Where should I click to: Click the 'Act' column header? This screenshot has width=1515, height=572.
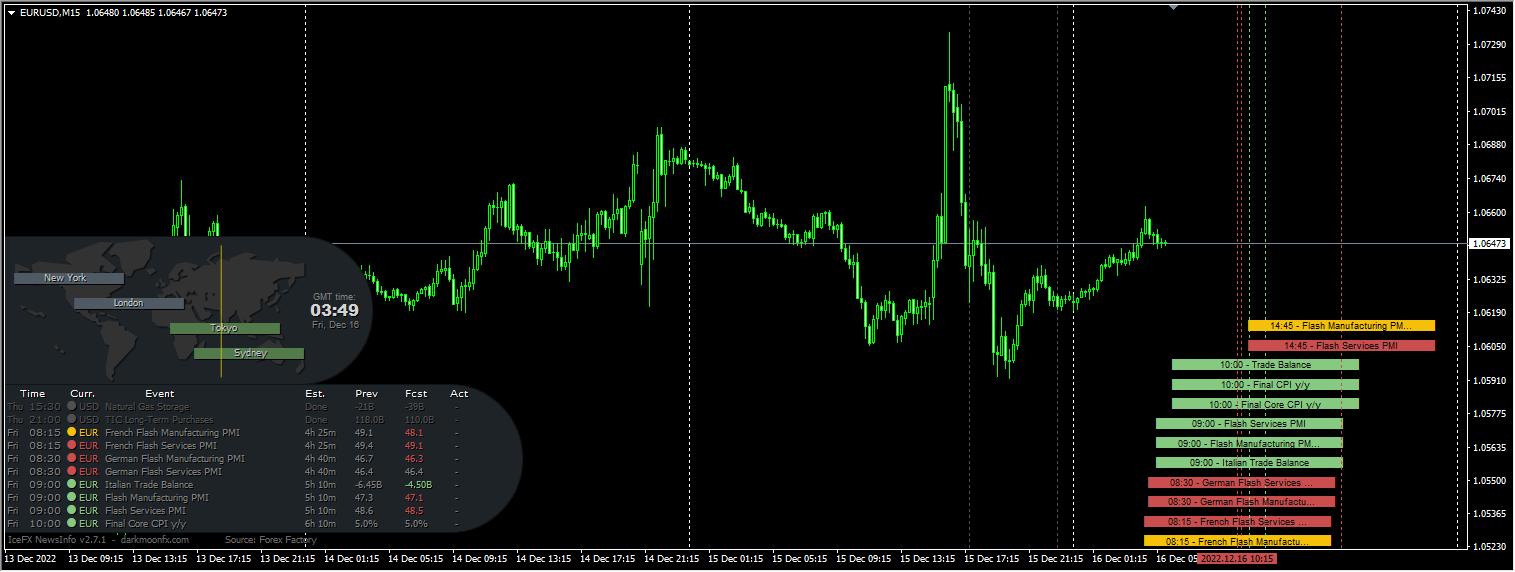(x=459, y=394)
